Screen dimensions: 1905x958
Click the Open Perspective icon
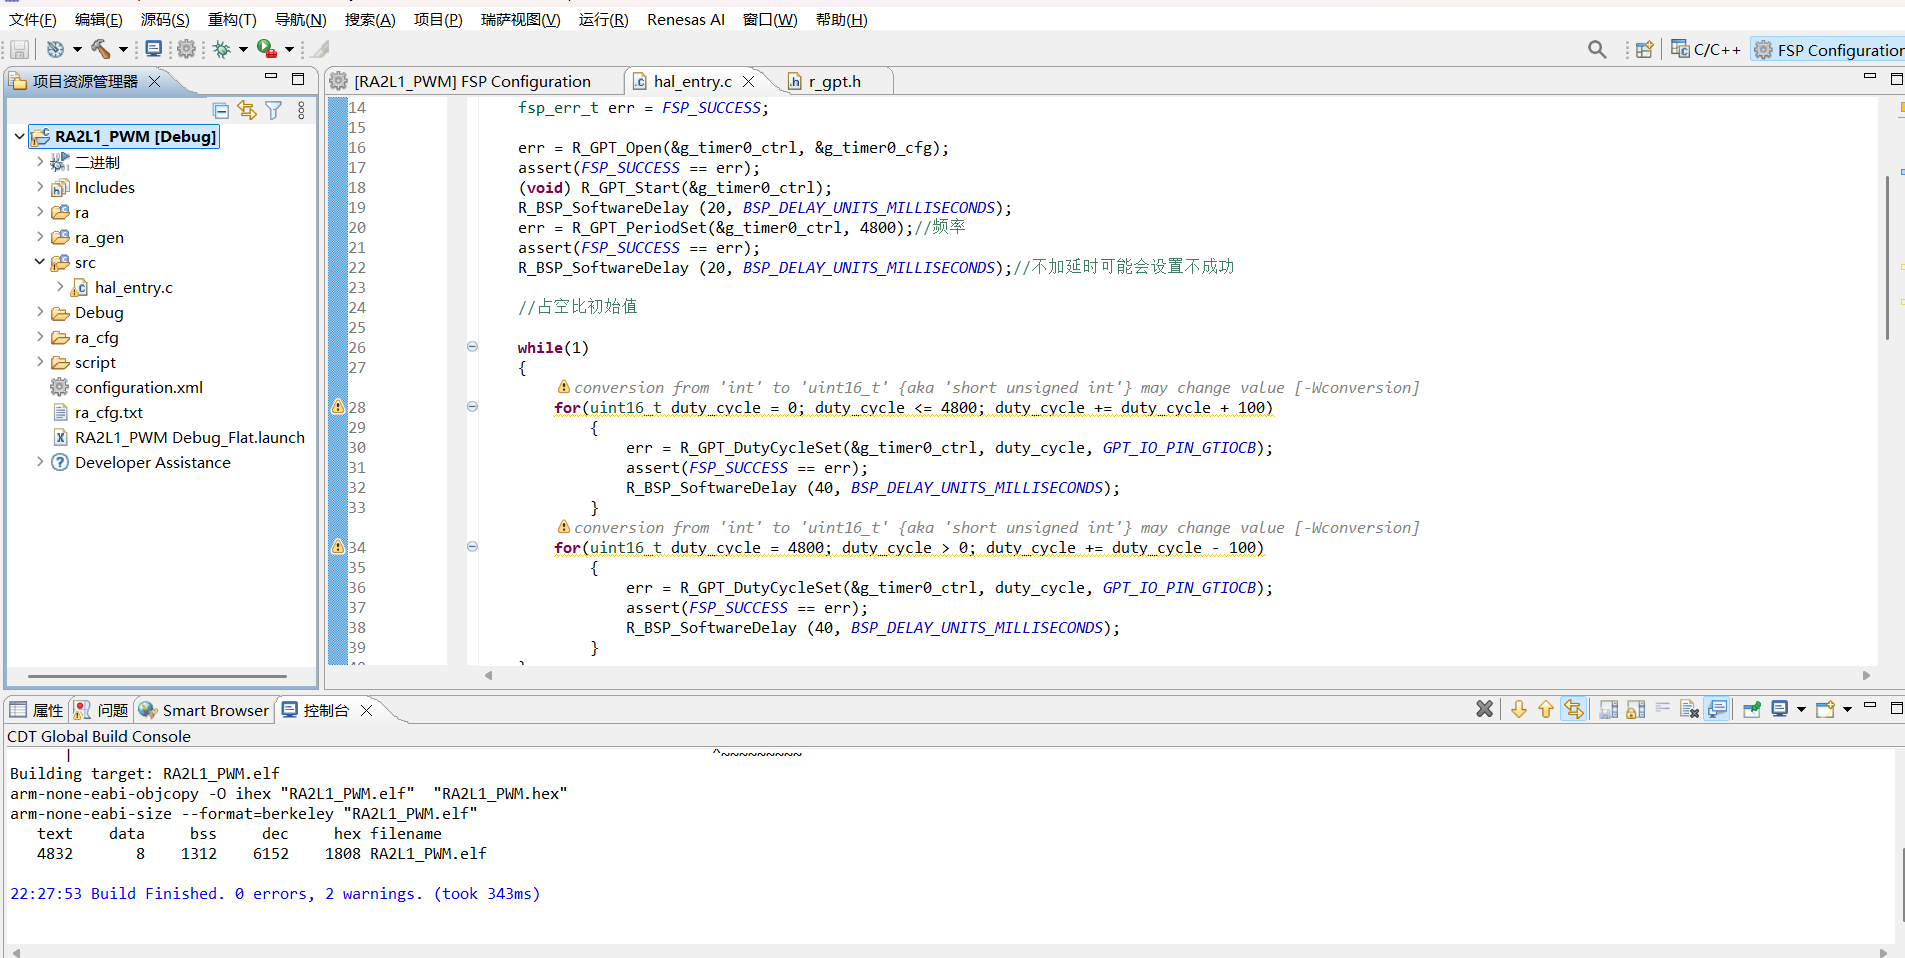(1644, 49)
